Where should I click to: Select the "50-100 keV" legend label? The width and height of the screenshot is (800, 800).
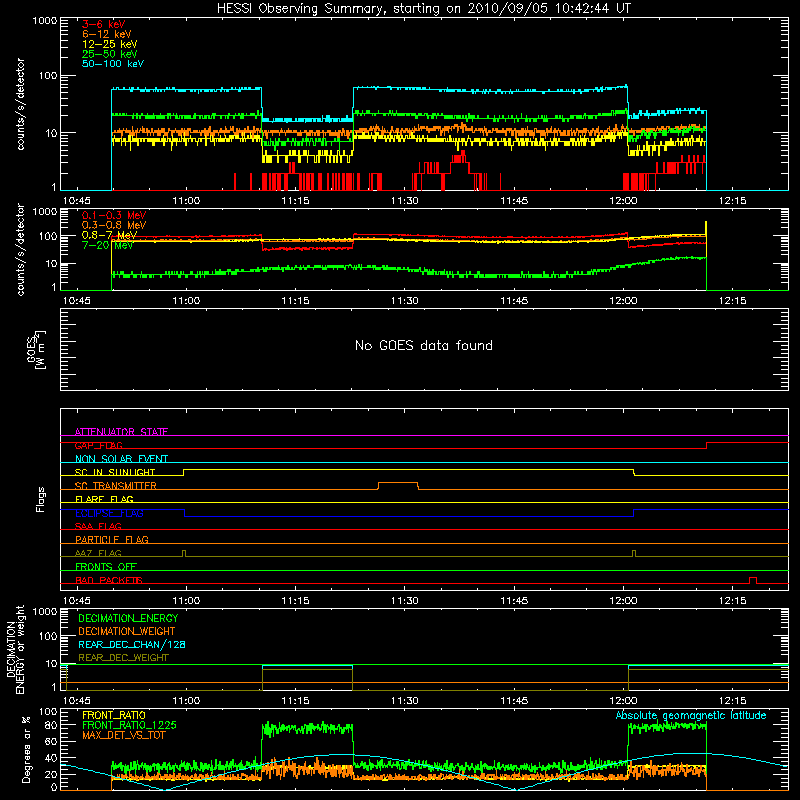pos(113,64)
